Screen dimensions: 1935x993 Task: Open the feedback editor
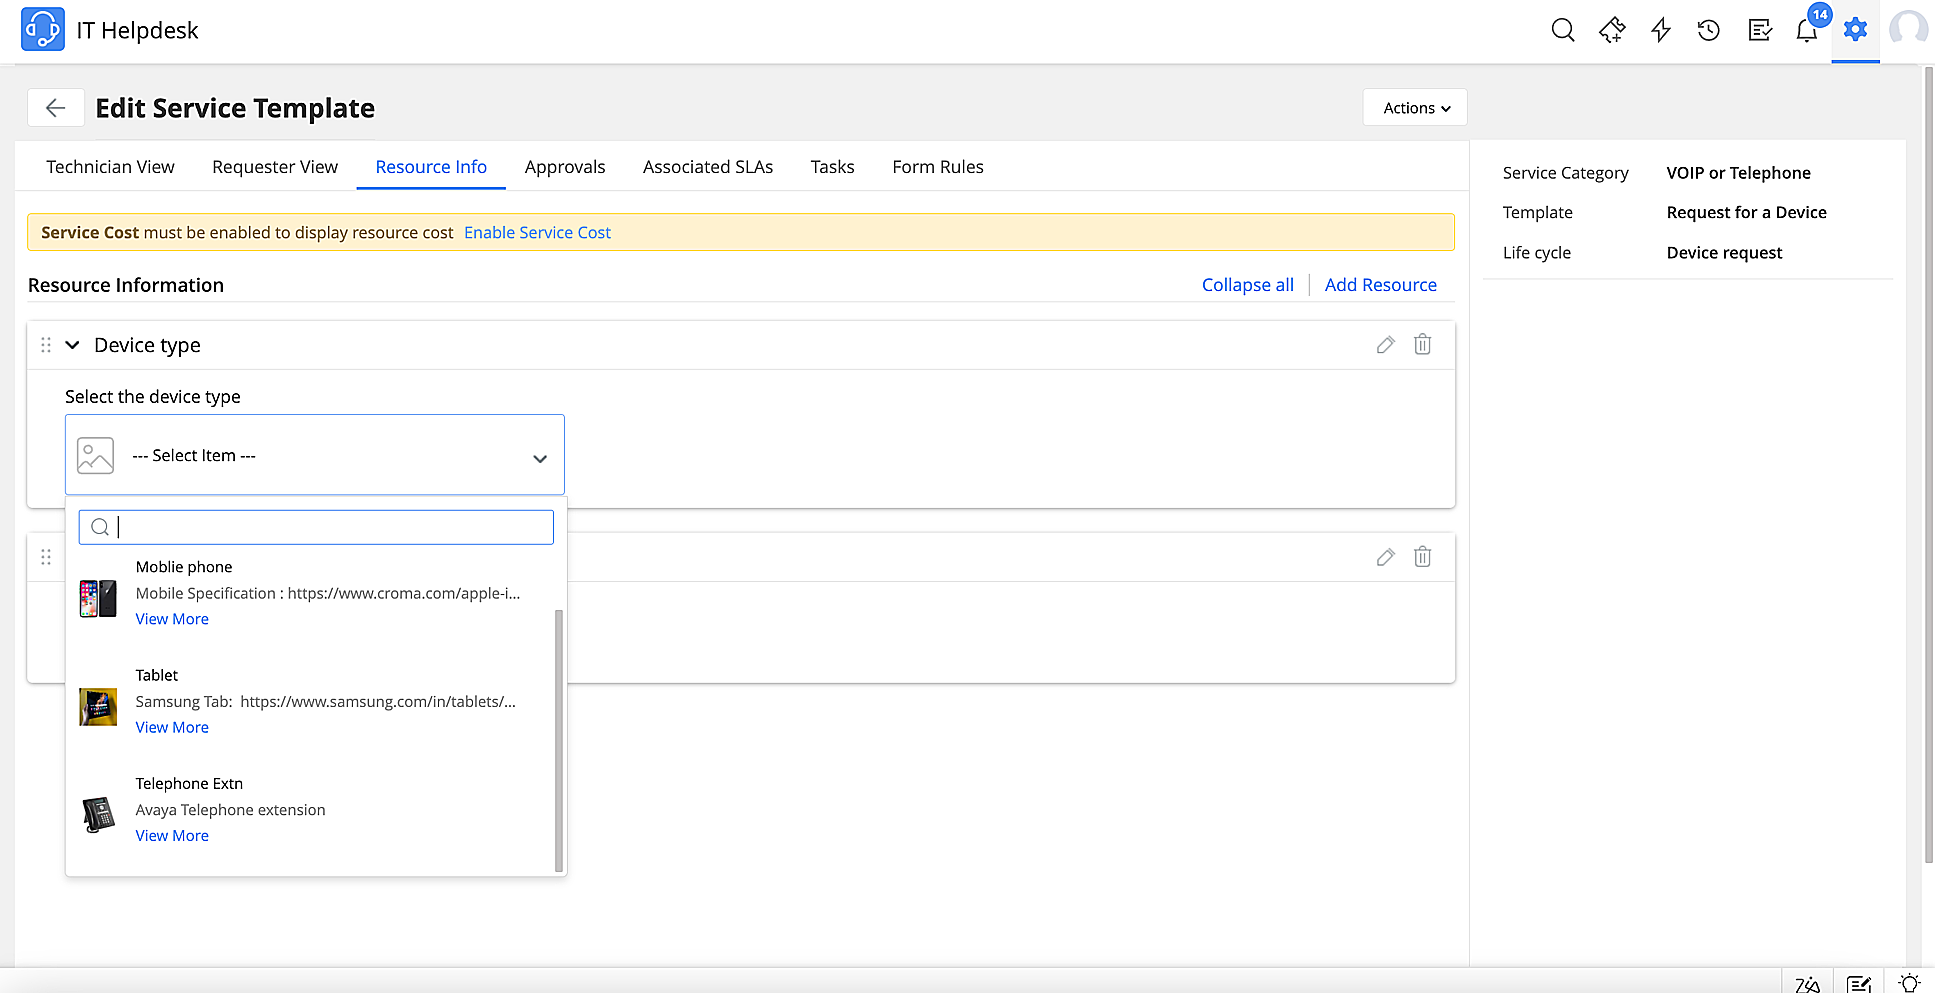(x=1858, y=982)
